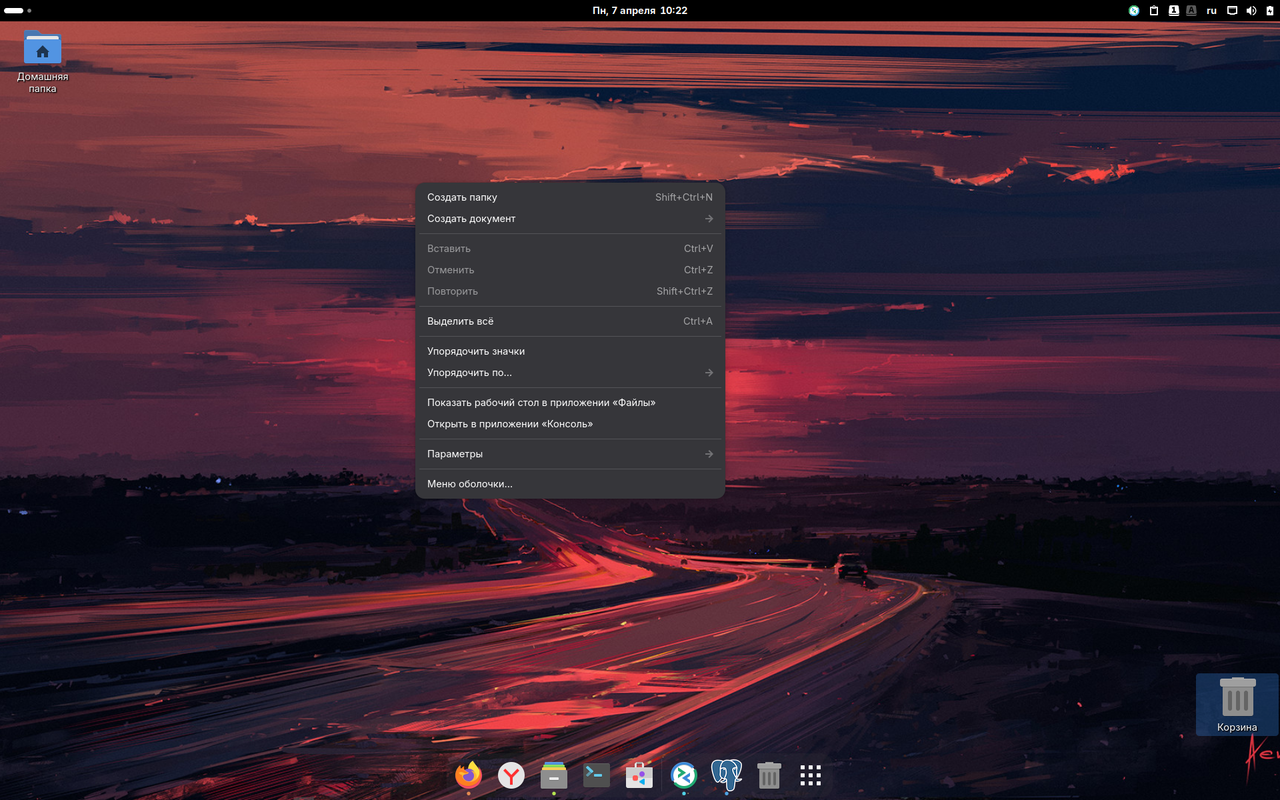Image resolution: width=1280 pixels, height=800 pixels.
Task: Open the Activities pill in top-left corner
Action: [x=18, y=11]
